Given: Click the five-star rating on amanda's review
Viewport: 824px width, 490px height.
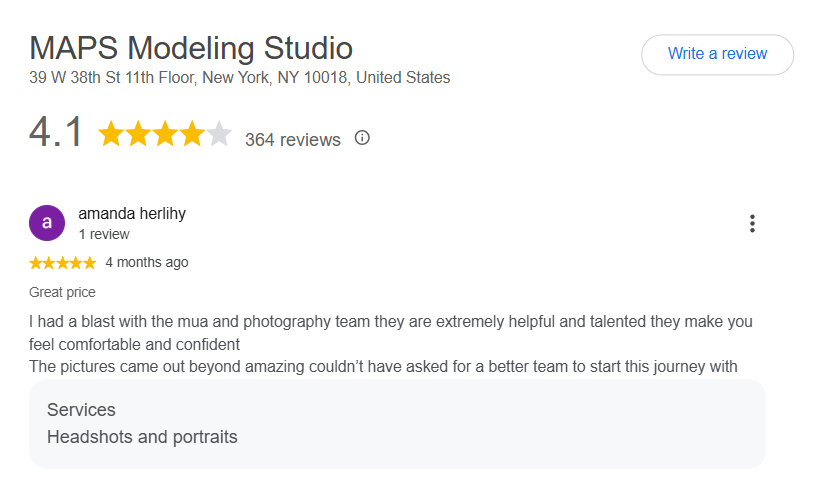Looking at the screenshot, I should click(x=63, y=262).
